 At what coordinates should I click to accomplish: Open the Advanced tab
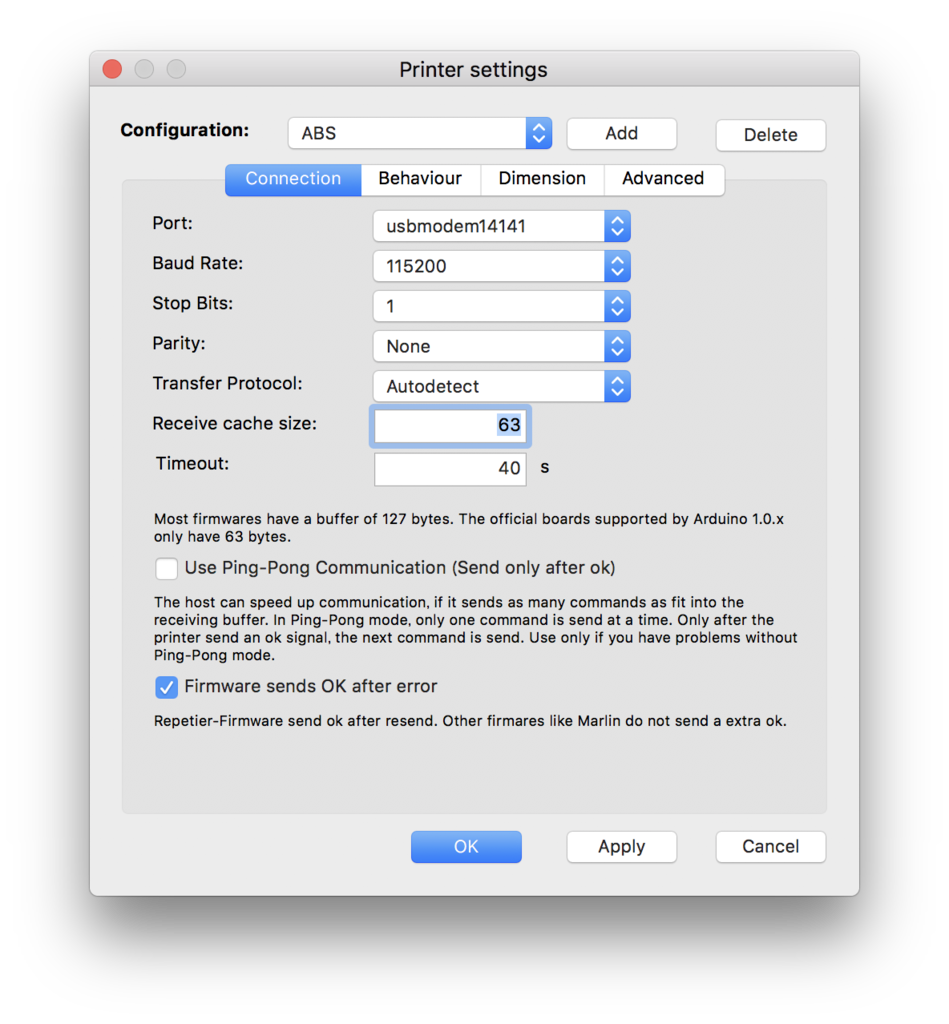click(x=664, y=179)
